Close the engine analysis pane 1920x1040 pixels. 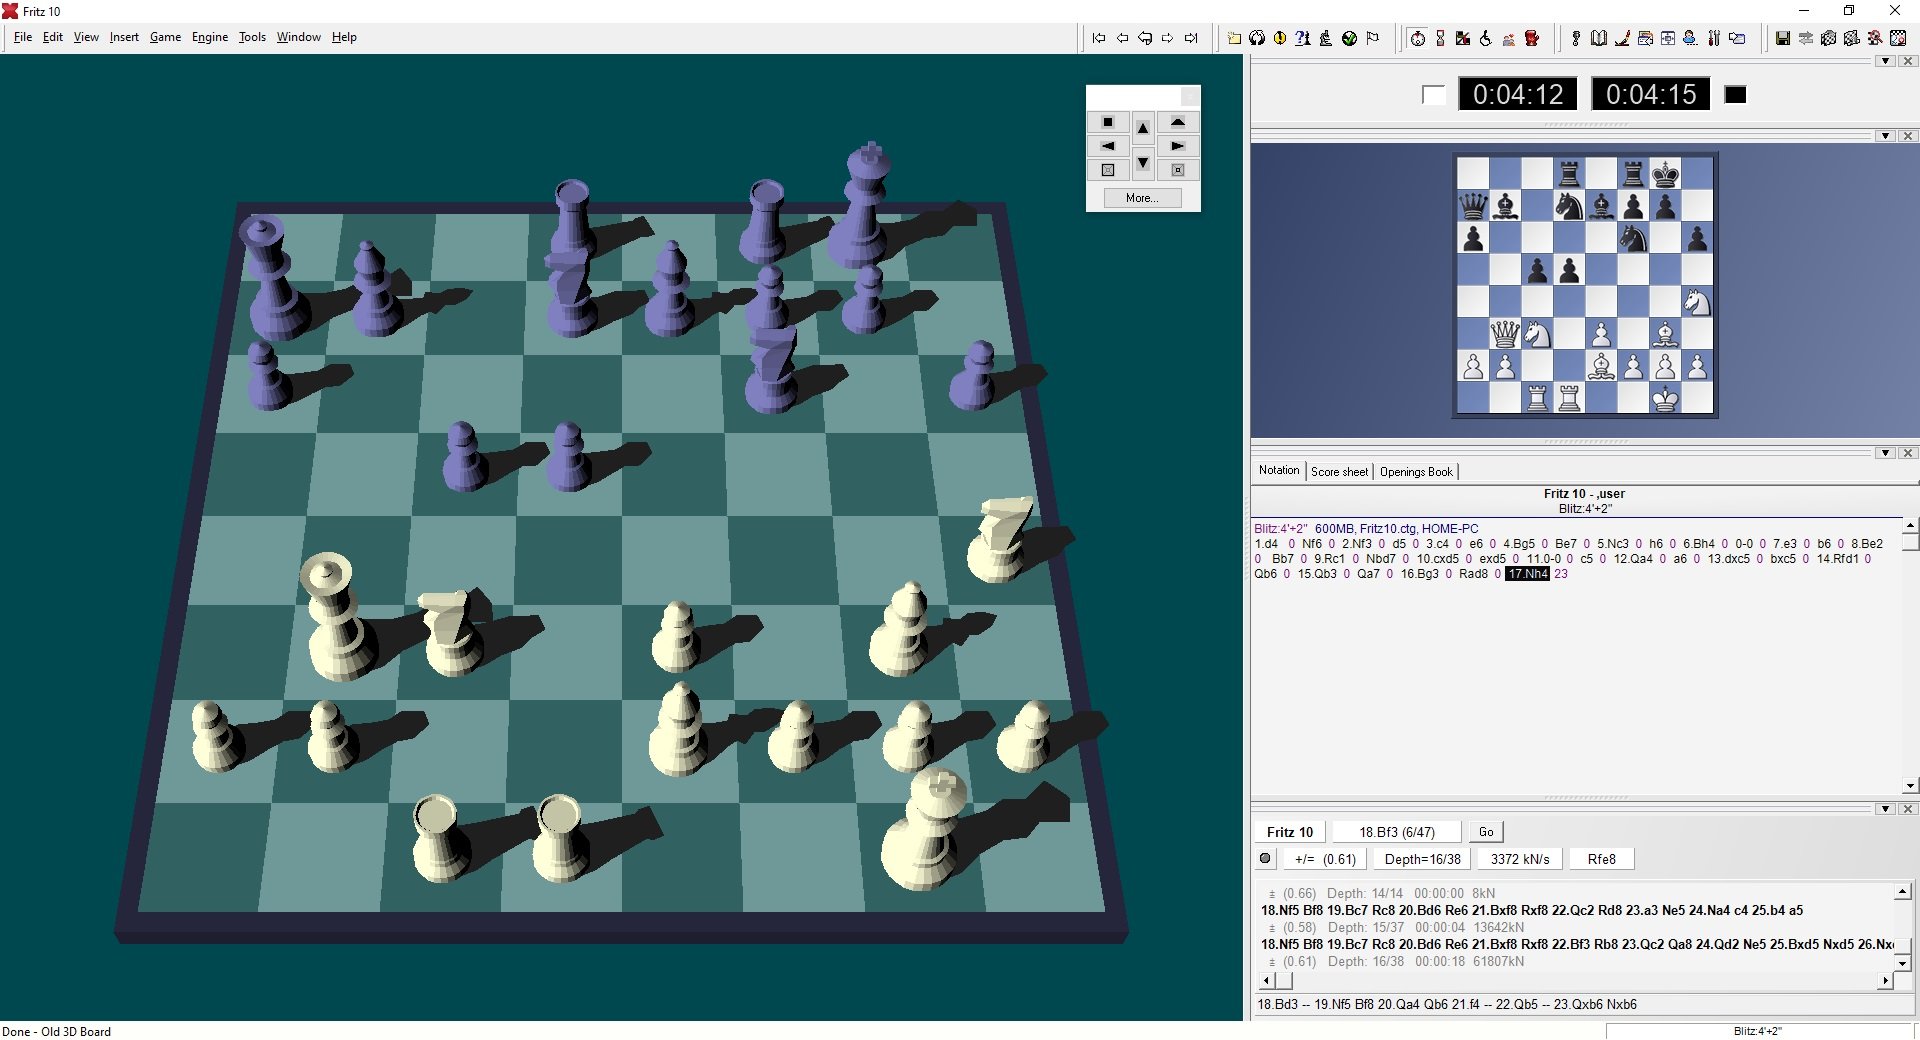click(x=1908, y=809)
